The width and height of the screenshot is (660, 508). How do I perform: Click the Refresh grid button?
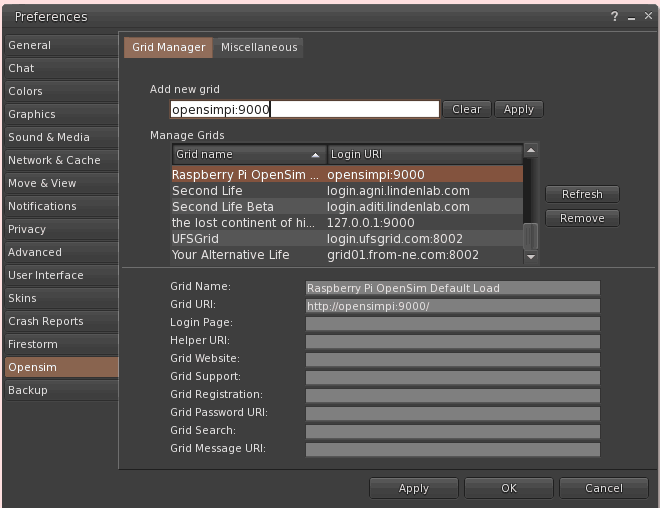pos(582,194)
